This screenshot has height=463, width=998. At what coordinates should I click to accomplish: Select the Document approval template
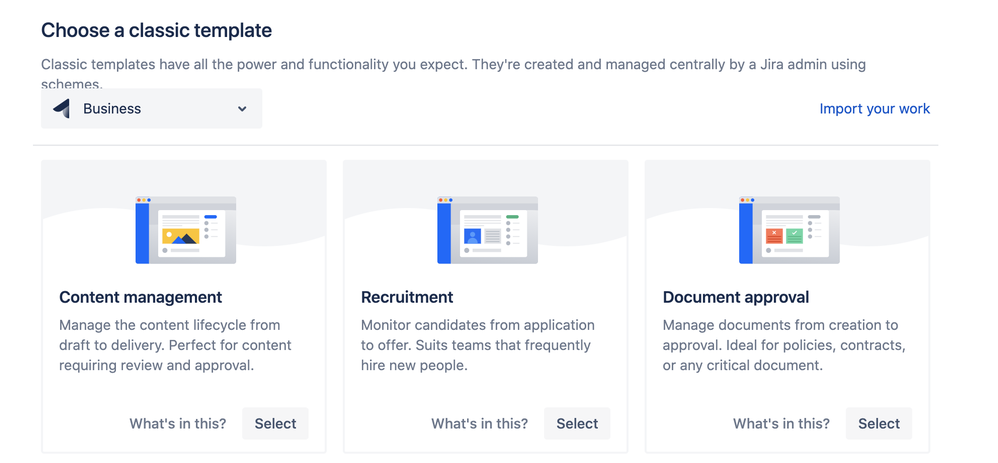(878, 424)
